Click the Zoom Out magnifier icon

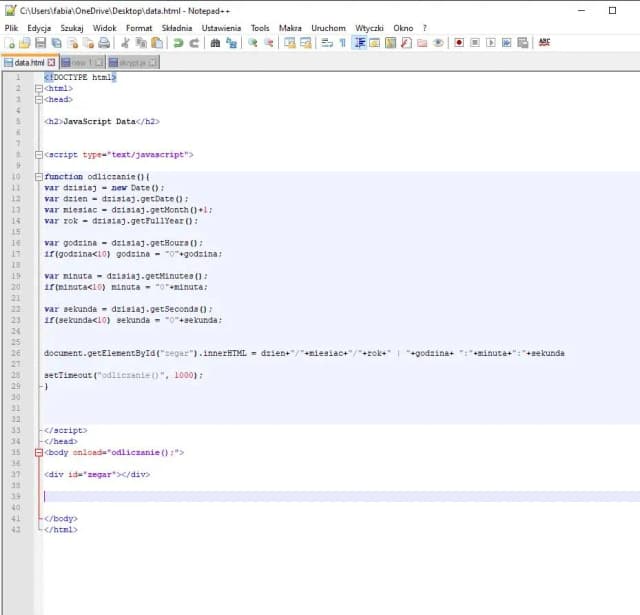pos(269,43)
